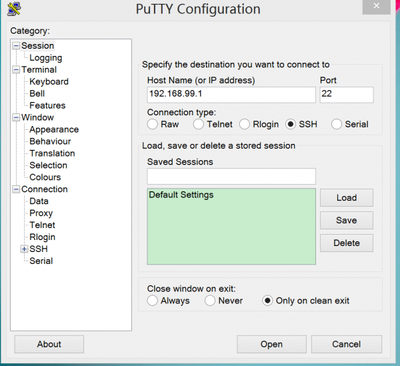
Task: Open the Keyboard settings category
Action: click(x=49, y=82)
